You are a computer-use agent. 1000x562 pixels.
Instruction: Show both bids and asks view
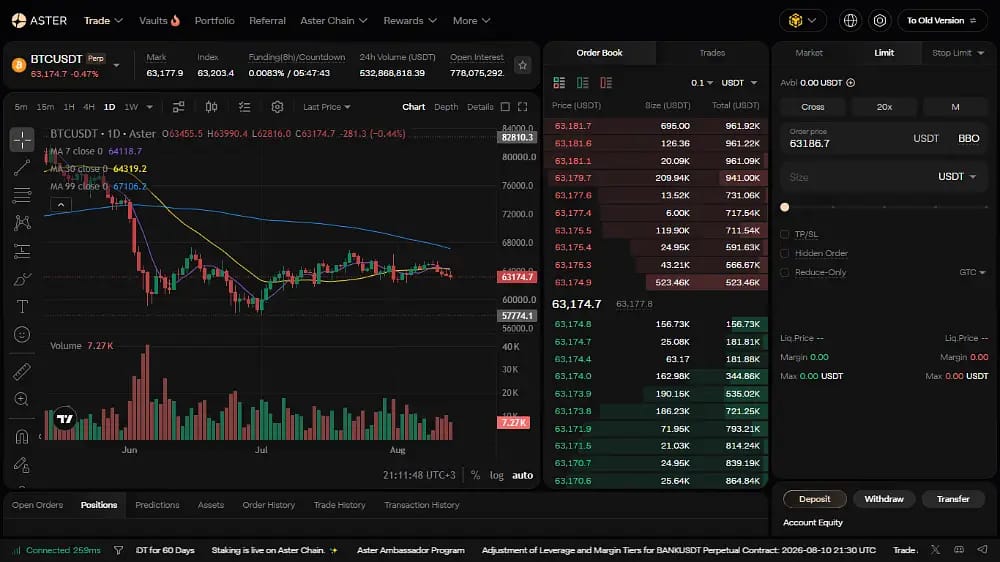tap(559, 82)
